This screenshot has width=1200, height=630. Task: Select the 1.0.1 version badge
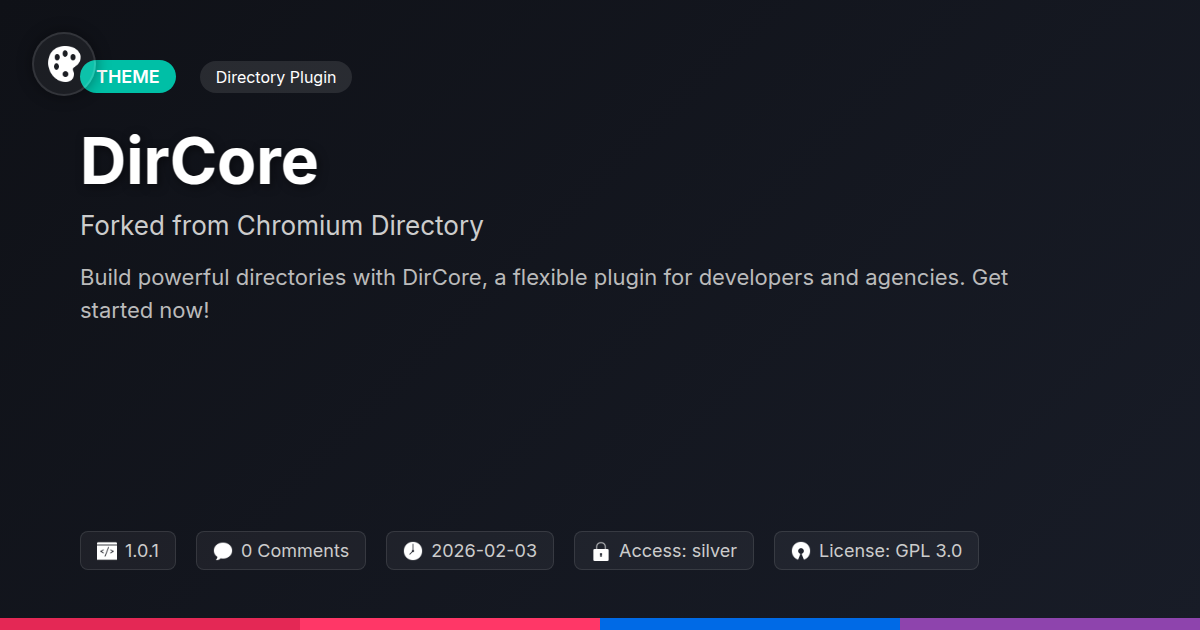128,551
